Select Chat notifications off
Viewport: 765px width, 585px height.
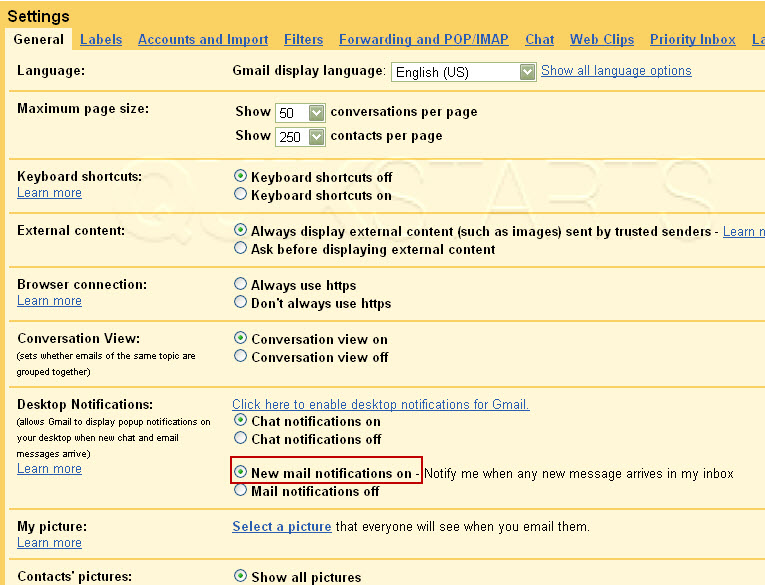(x=240, y=438)
